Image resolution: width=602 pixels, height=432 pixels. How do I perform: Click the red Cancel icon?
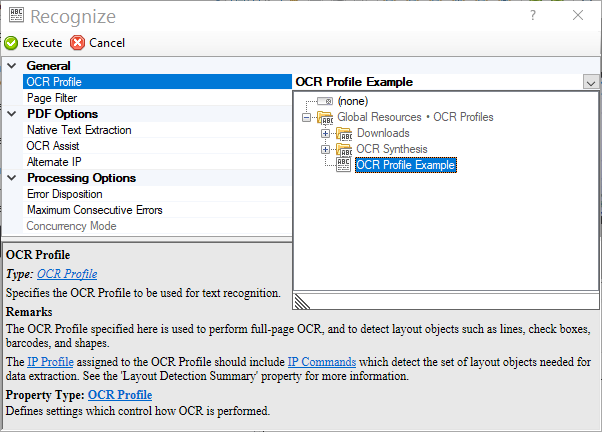coord(78,43)
